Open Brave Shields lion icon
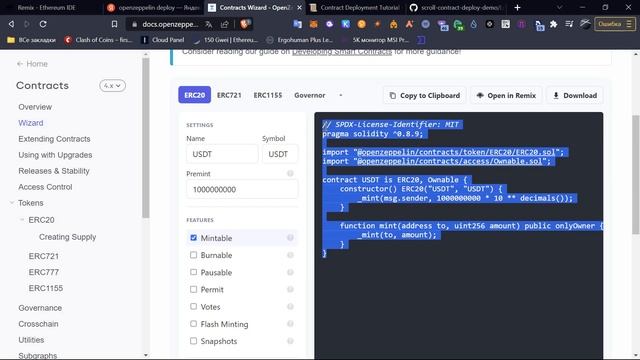The image size is (640, 360). click(x=245, y=24)
